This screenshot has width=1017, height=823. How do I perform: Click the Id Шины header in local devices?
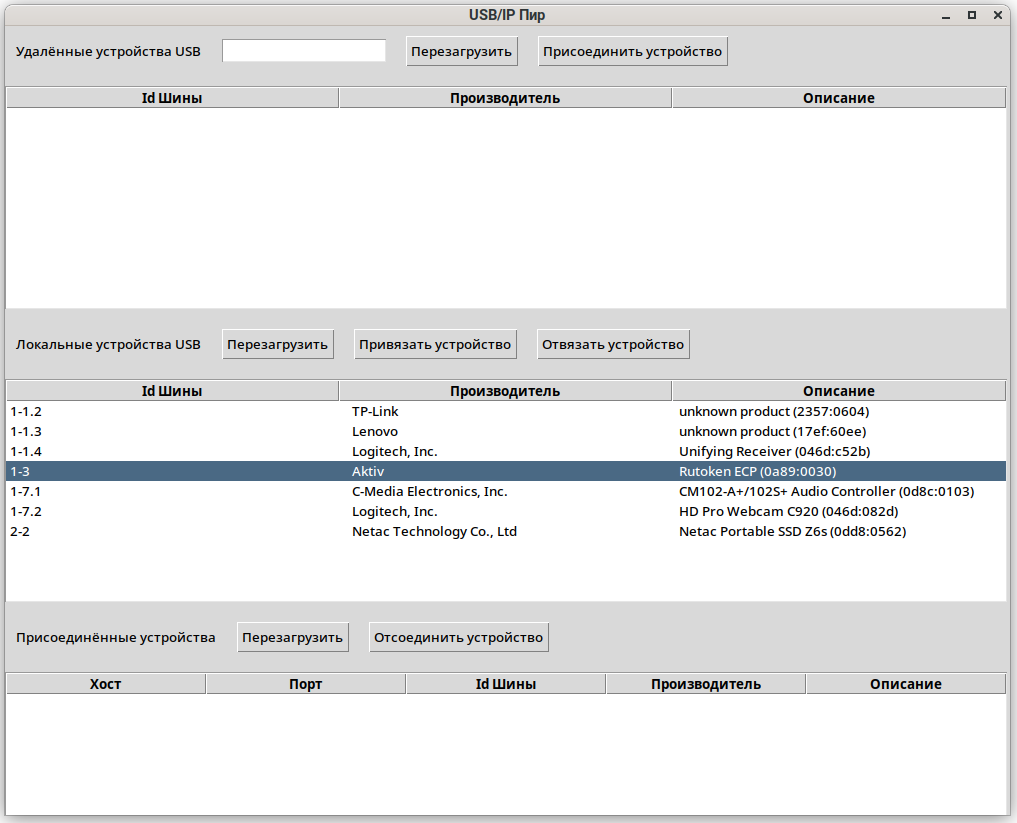pos(172,391)
